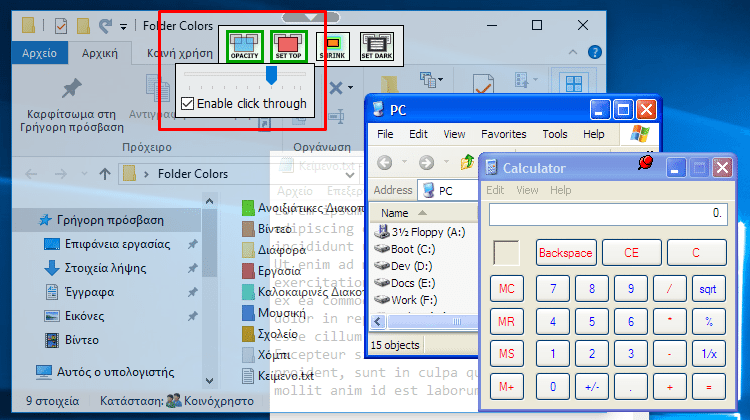The image size is (750, 420).
Task: Select 3½ Floppy (A:) drive
Action: (421, 232)
